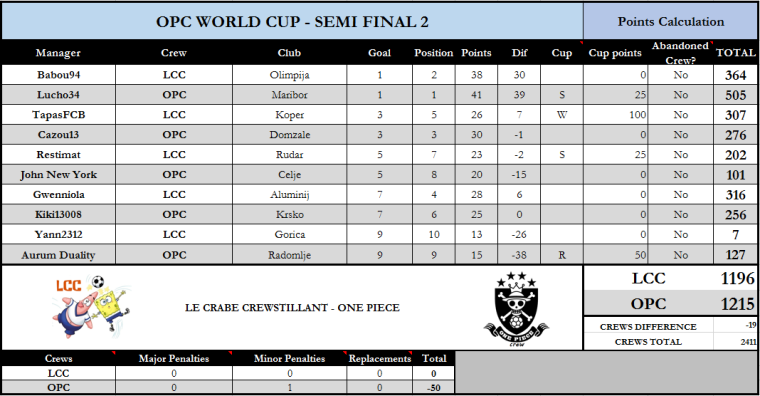Image resolution: width=760 pixels, height=396 pixels.
Task: Click the One Piece skull crest logo
Action: coord(517,309)
